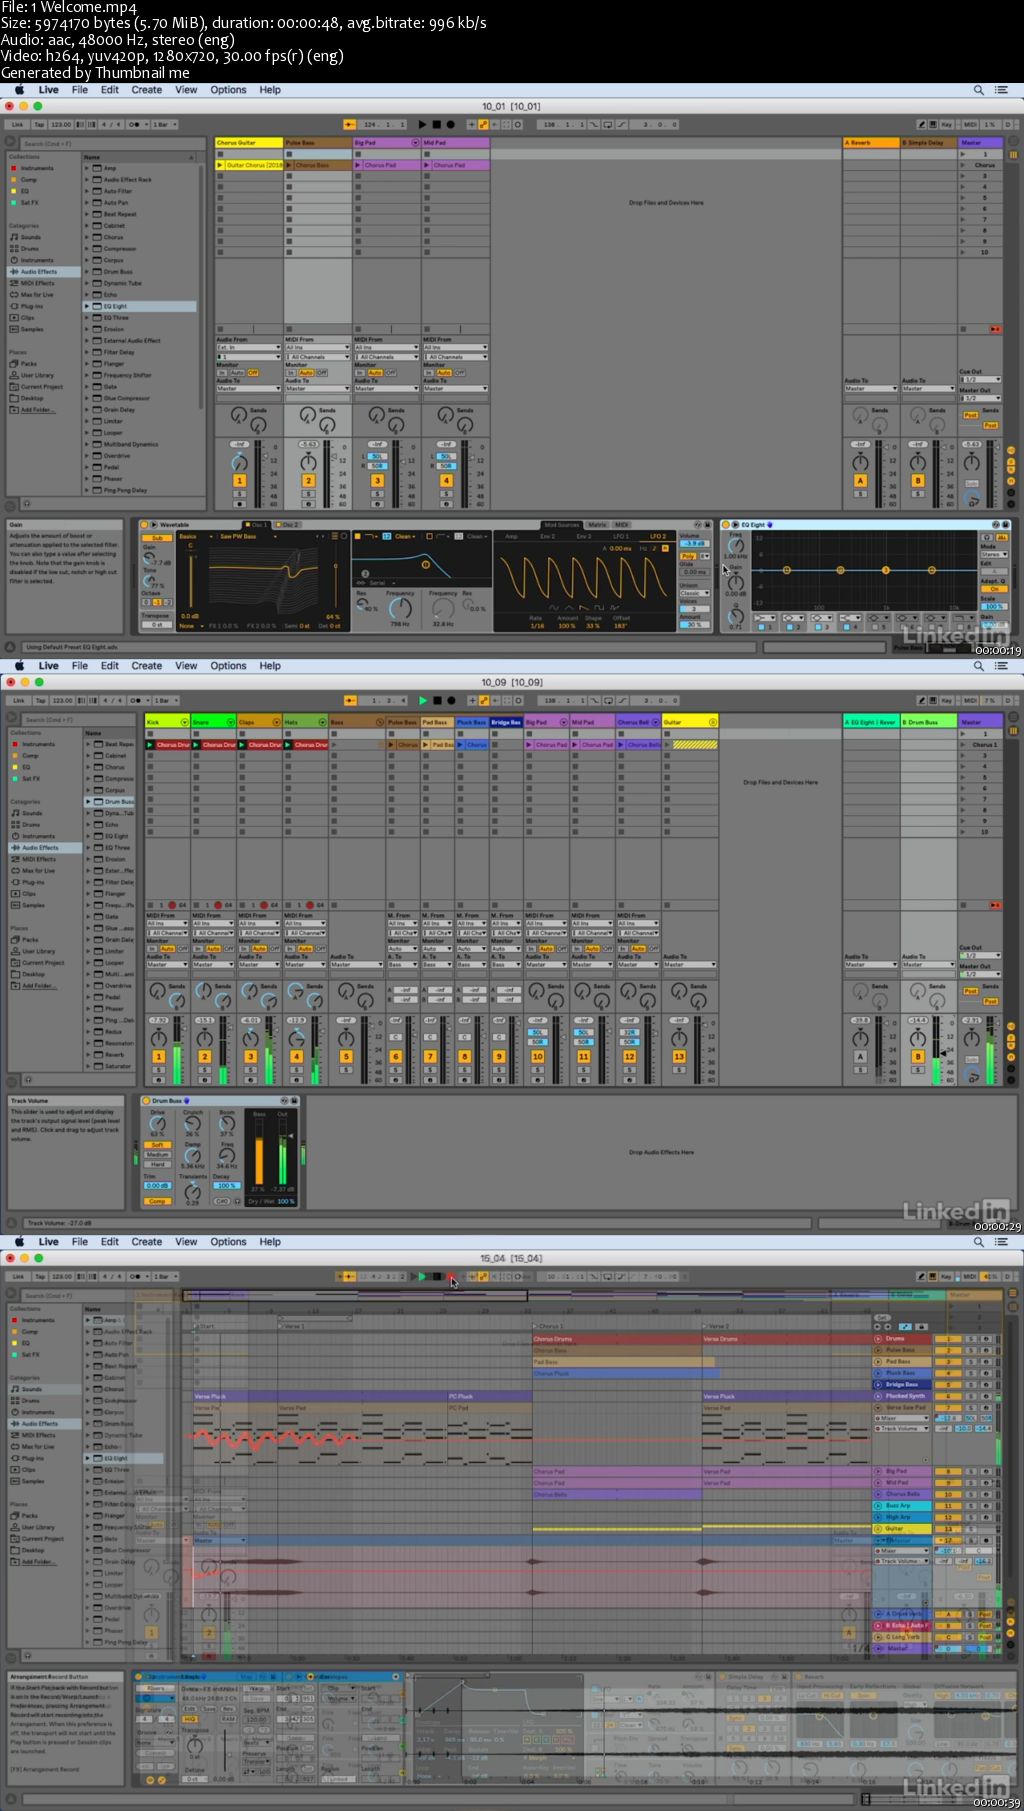1024x1811 pixels.
Task: Click the Spotlight search icon in the top menu bar
Action: (x=979, y=90)
